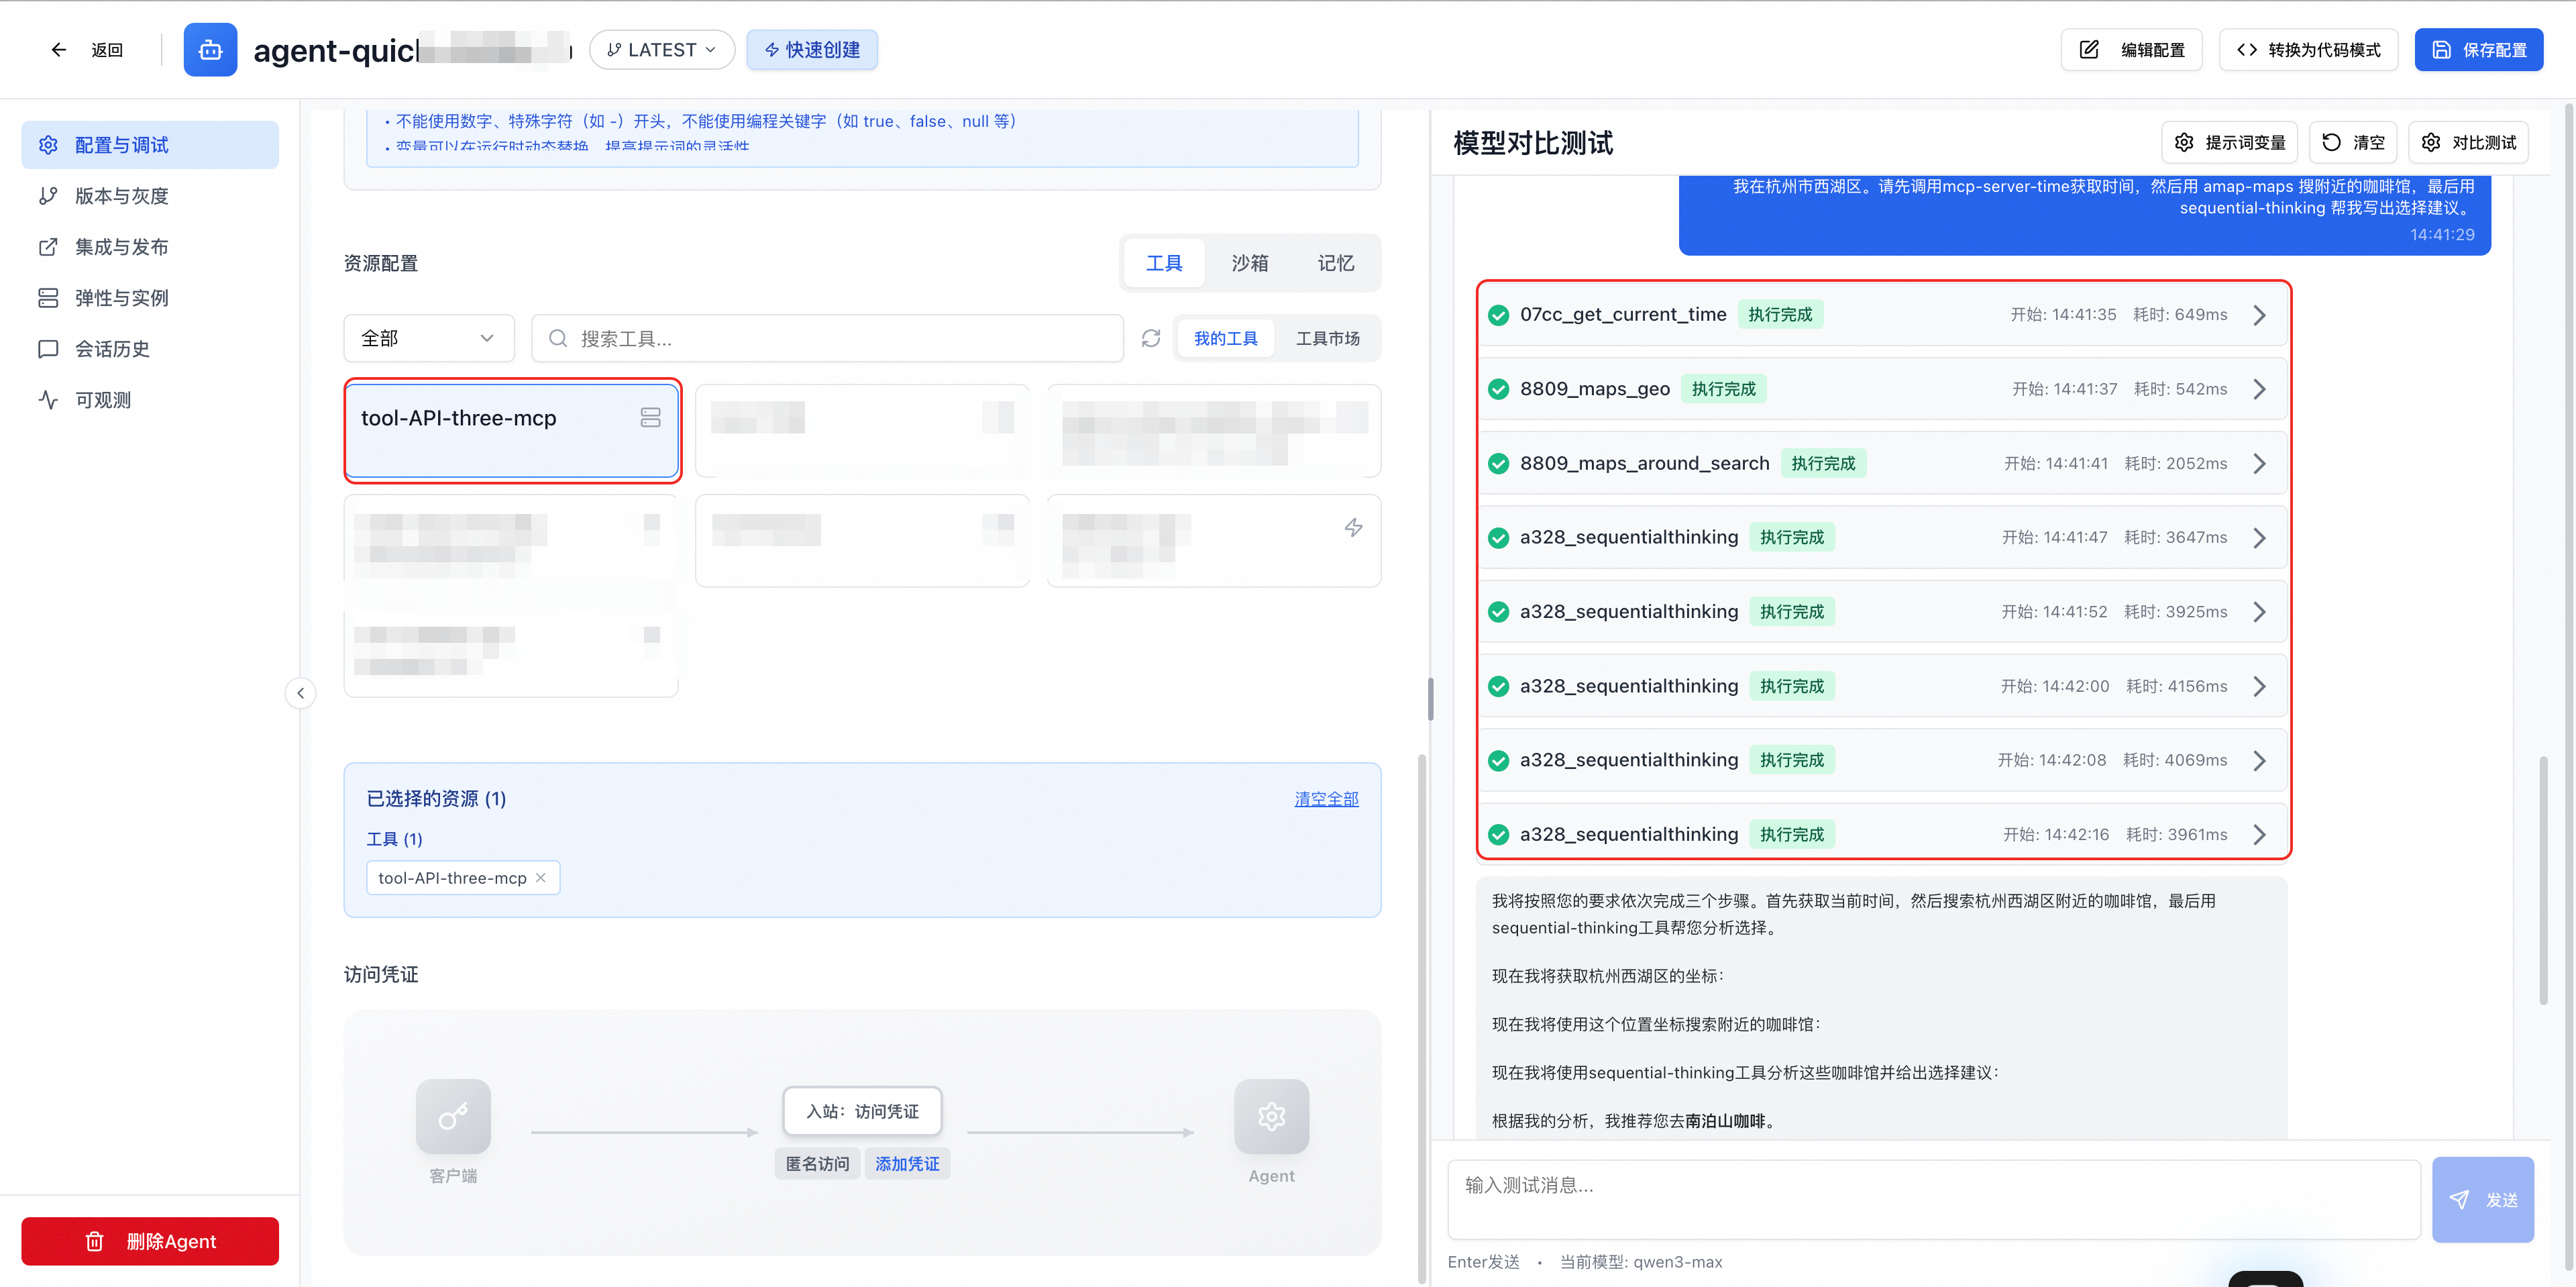Expand the 07cc_get_current_time execution row

(2259, 315)
